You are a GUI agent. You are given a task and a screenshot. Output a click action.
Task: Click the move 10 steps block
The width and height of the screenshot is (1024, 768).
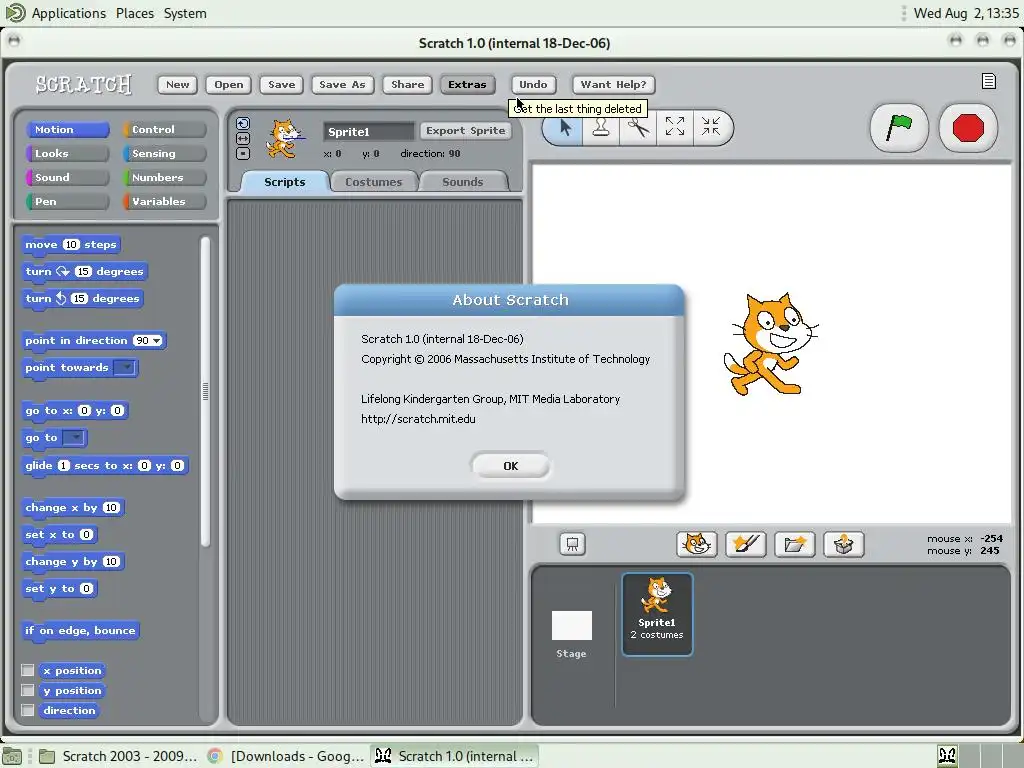pos(71,244)
